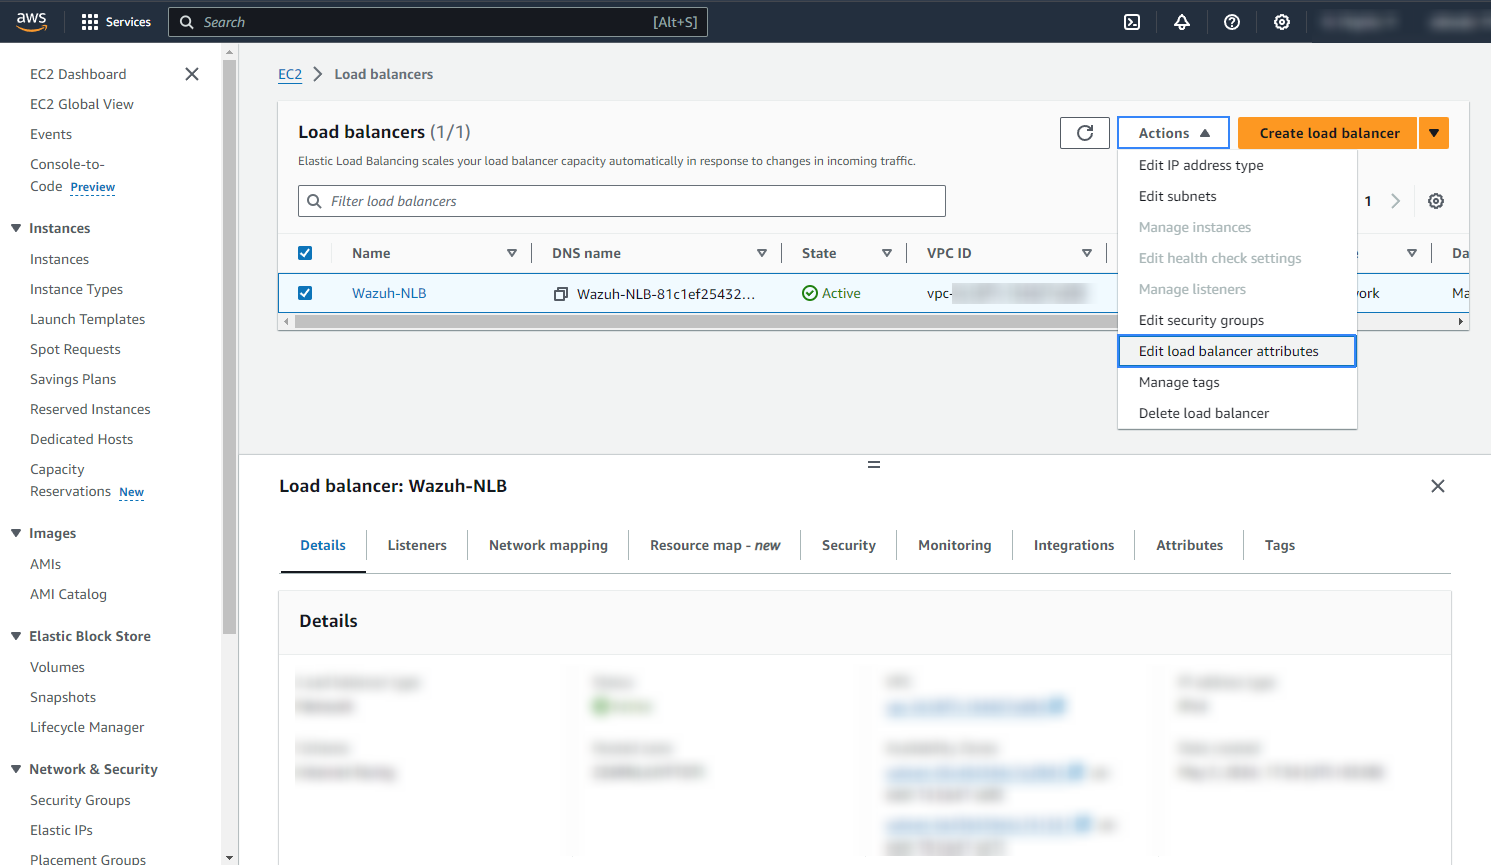Open AWS CloudShell terminal icon
The image size is (1491, 865).
click(x=1132, y=22)
